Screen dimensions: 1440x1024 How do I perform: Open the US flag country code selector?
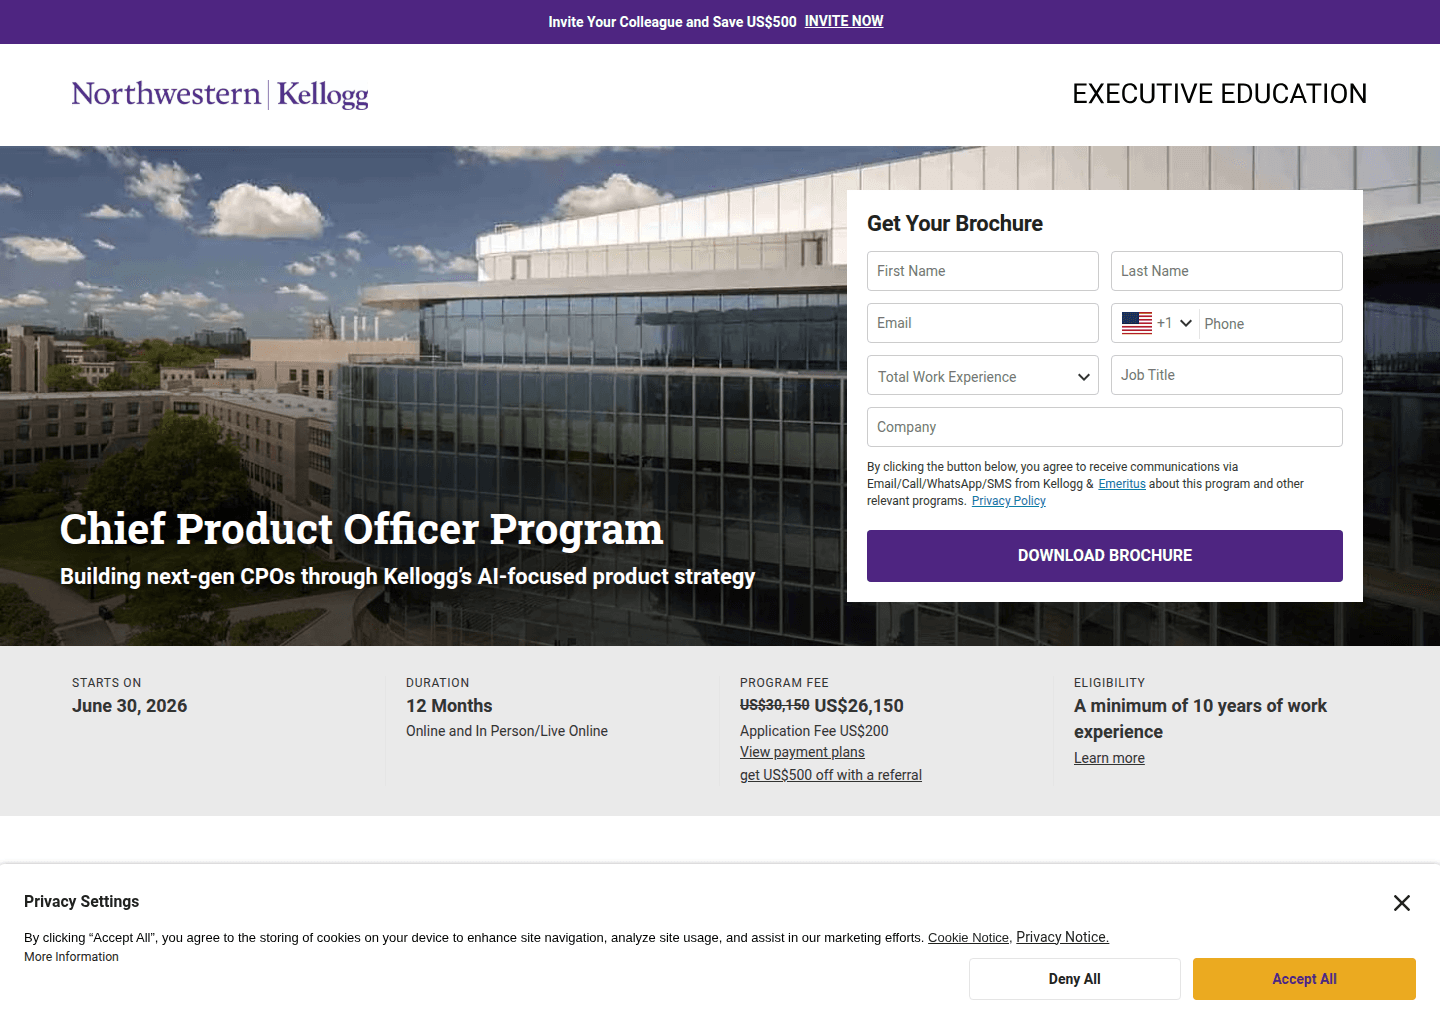point(1157,323)
